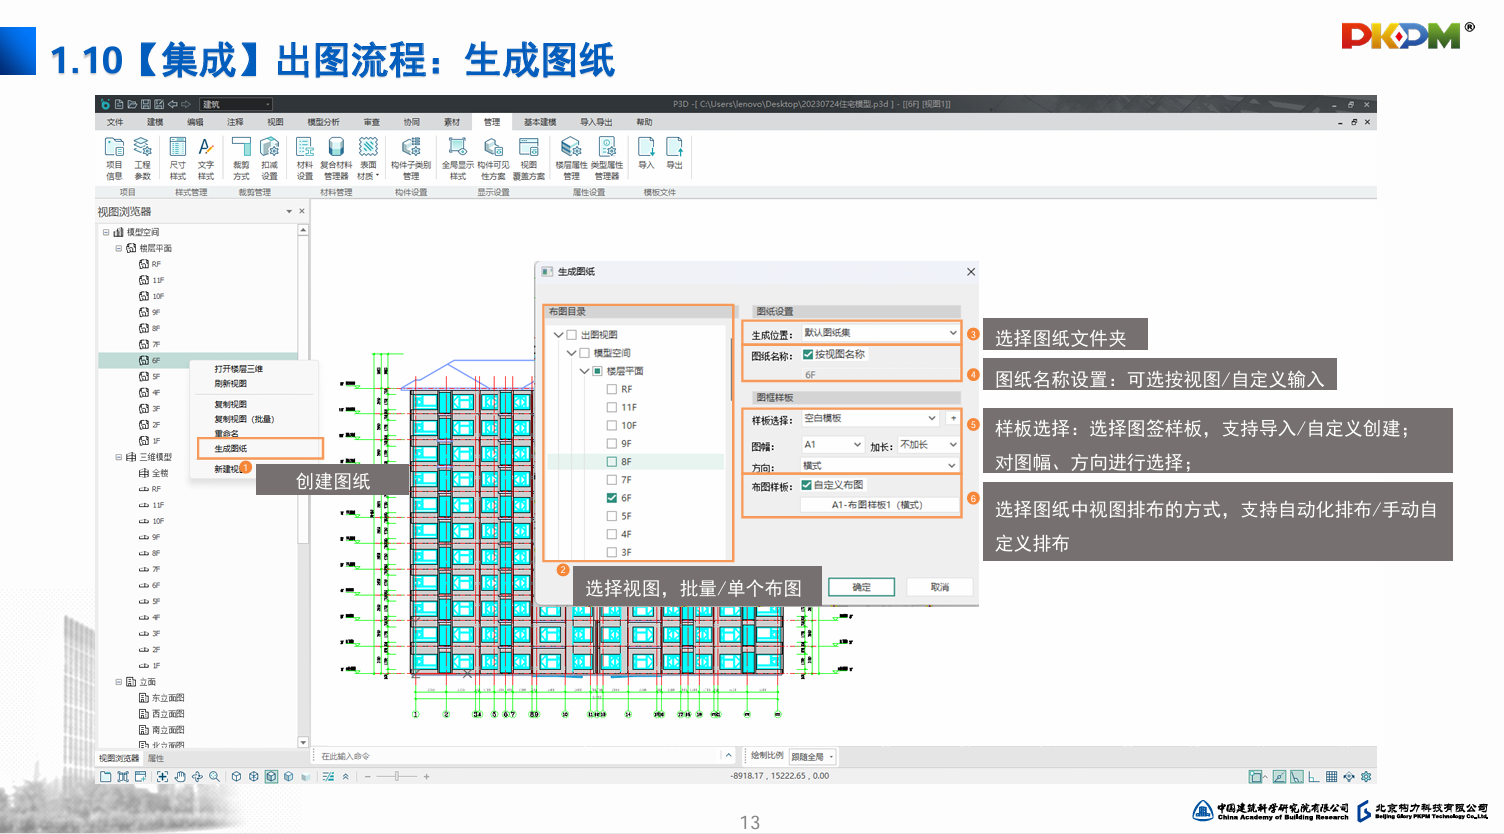This screenshot has height=834, width=1504.
Task: Expand the 样板选择 template dropdown
Action: pos(870,418)
